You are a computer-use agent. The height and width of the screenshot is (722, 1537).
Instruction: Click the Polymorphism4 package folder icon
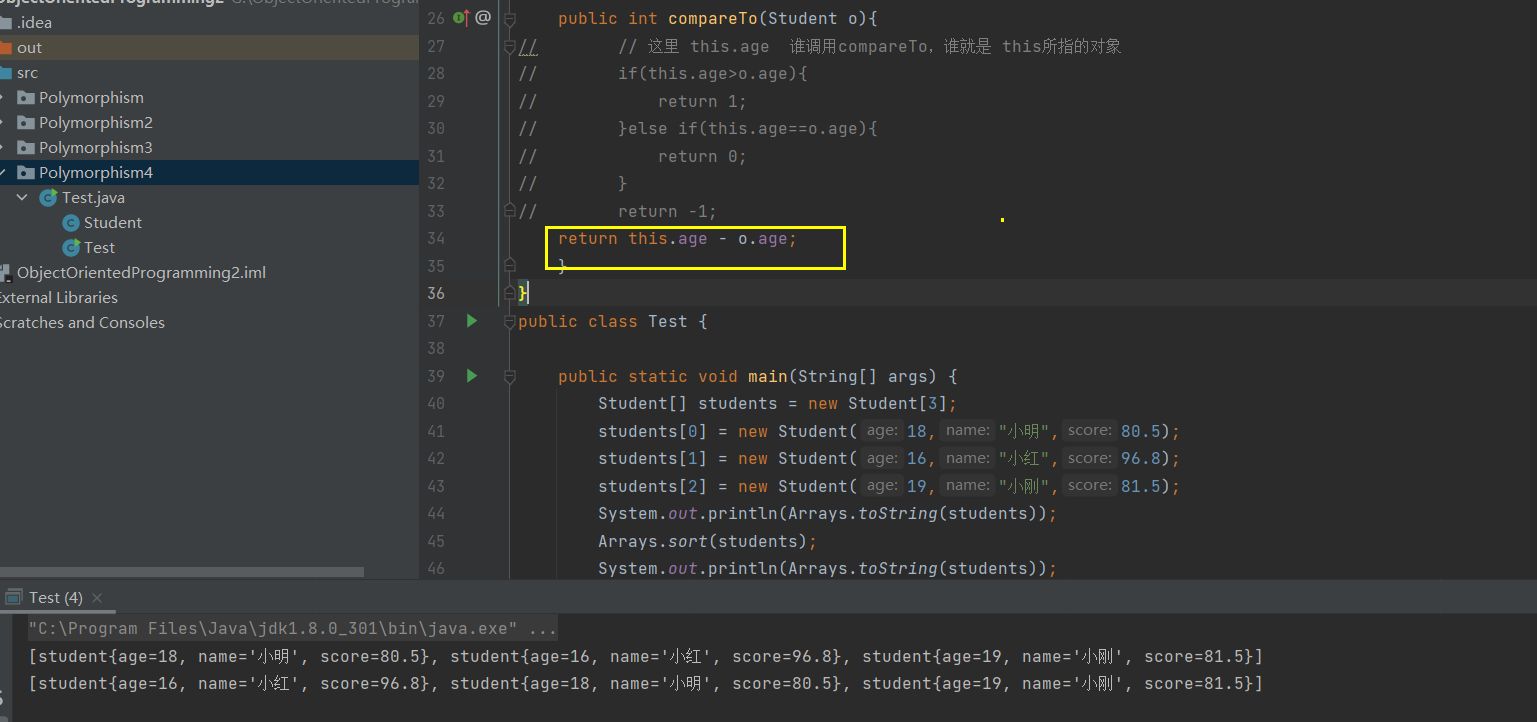click(x=26, y=173)
